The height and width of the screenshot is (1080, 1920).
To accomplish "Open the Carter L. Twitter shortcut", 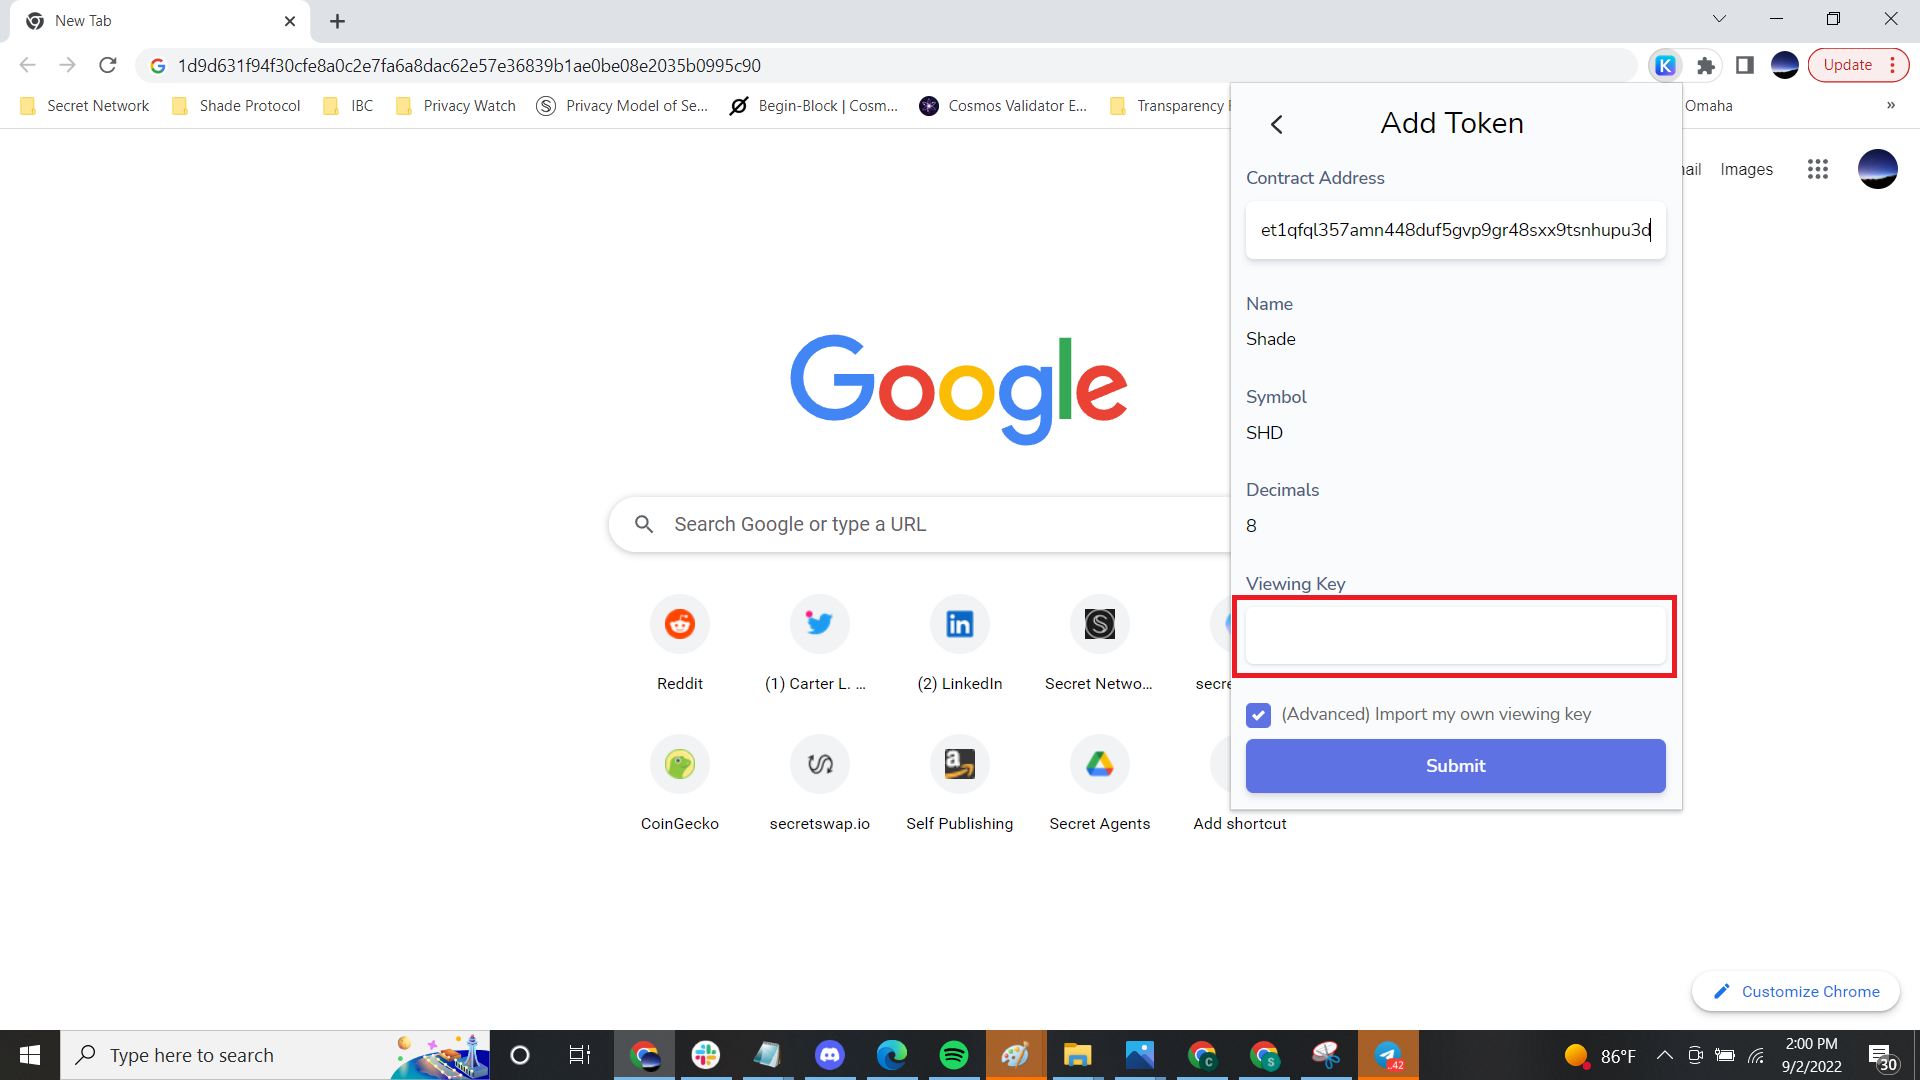I will click(x=820, y=643).
